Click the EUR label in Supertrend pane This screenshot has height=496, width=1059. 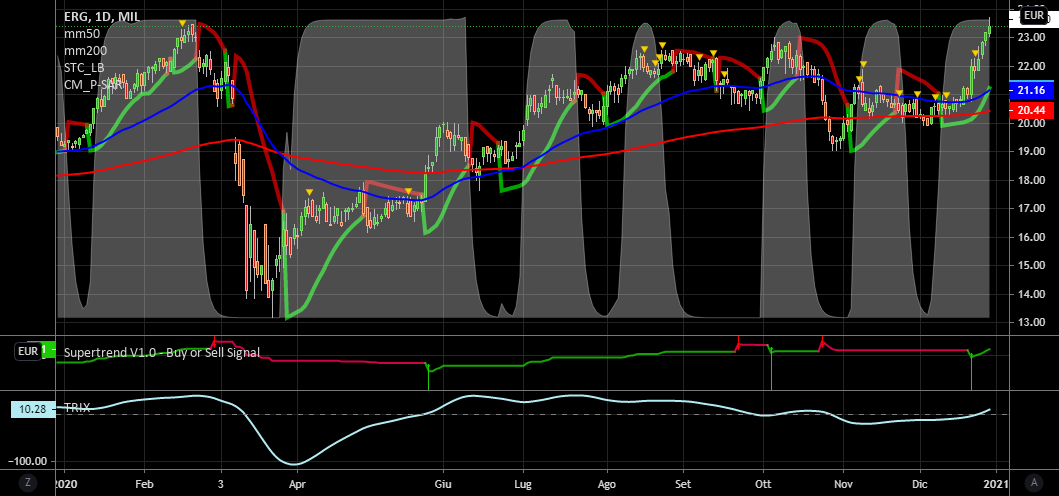27,351
